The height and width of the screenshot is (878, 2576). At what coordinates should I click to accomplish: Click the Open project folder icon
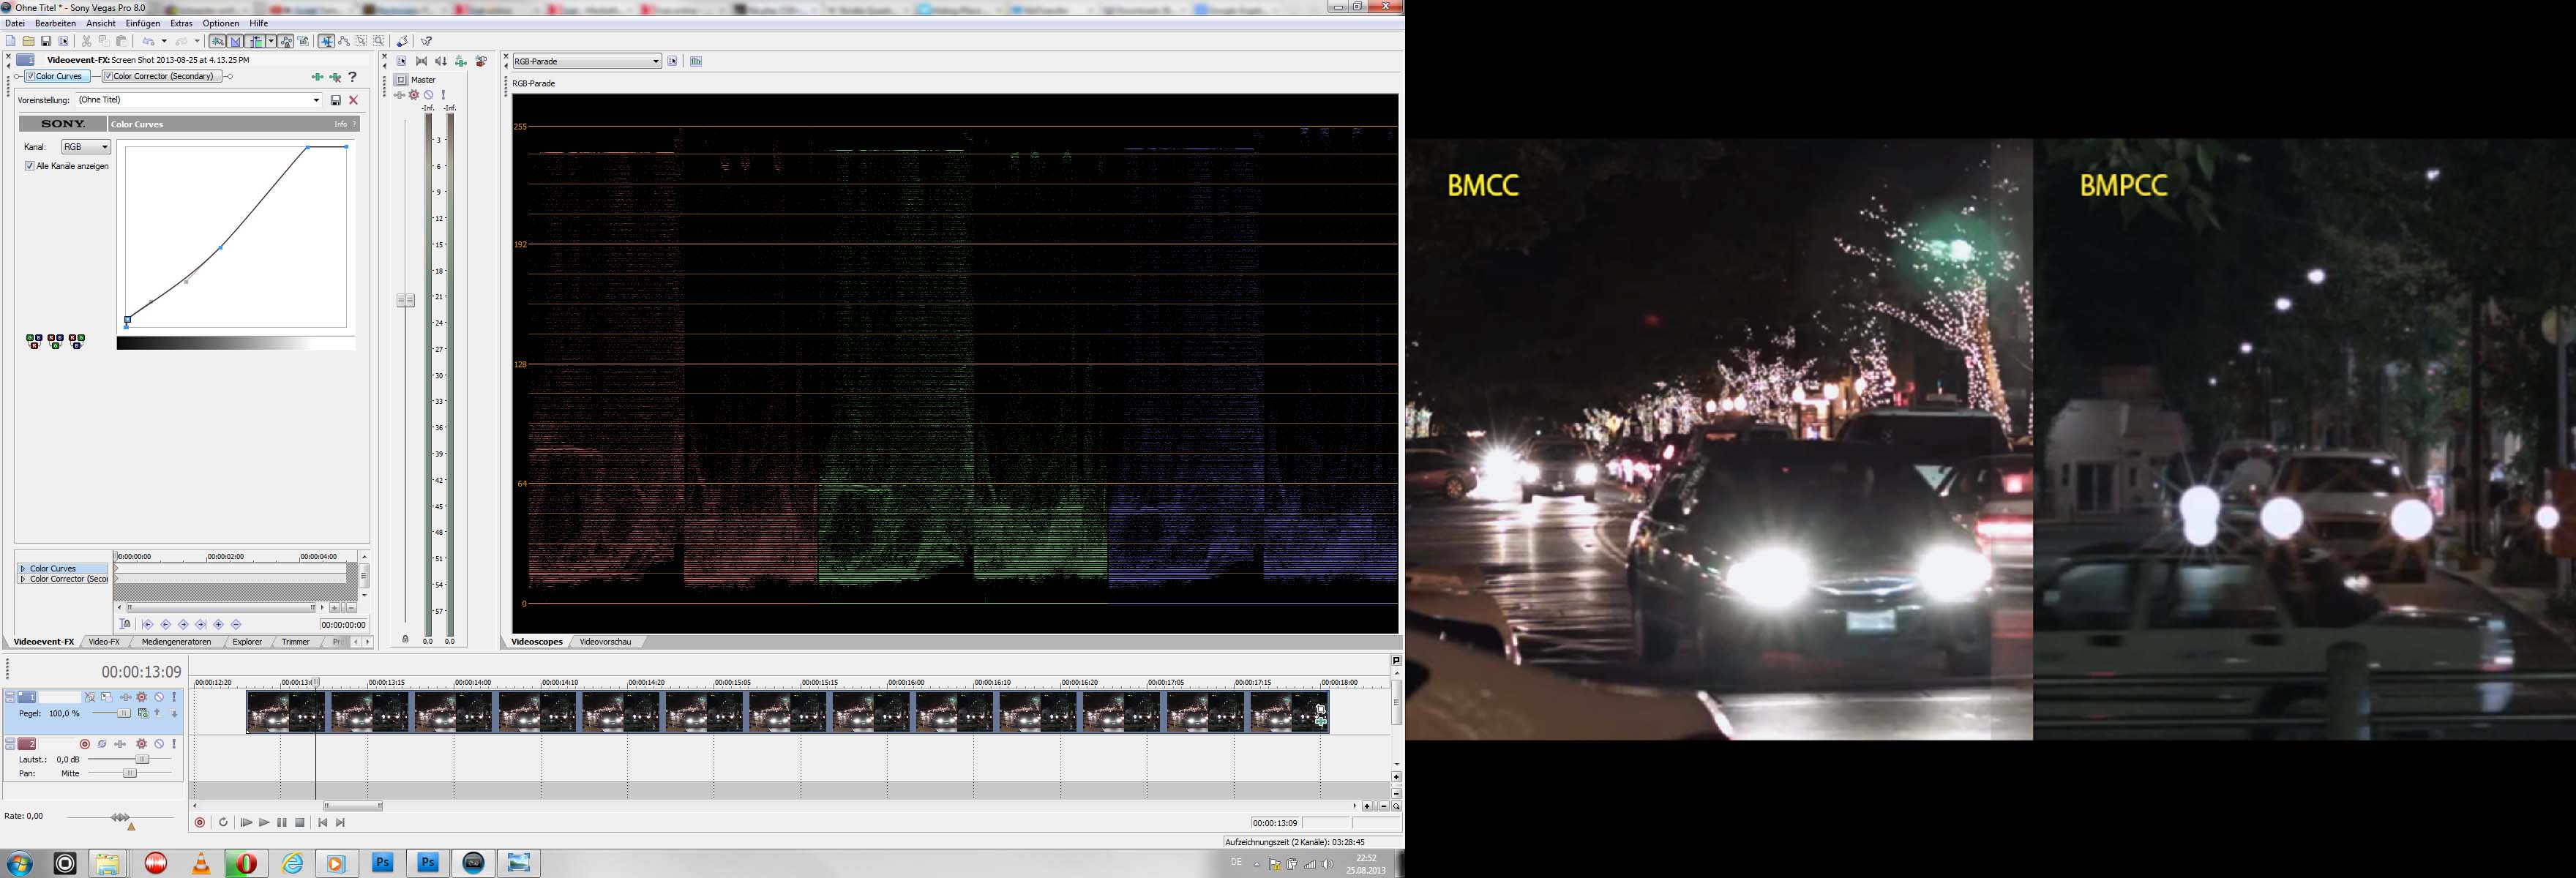(29, 41)
